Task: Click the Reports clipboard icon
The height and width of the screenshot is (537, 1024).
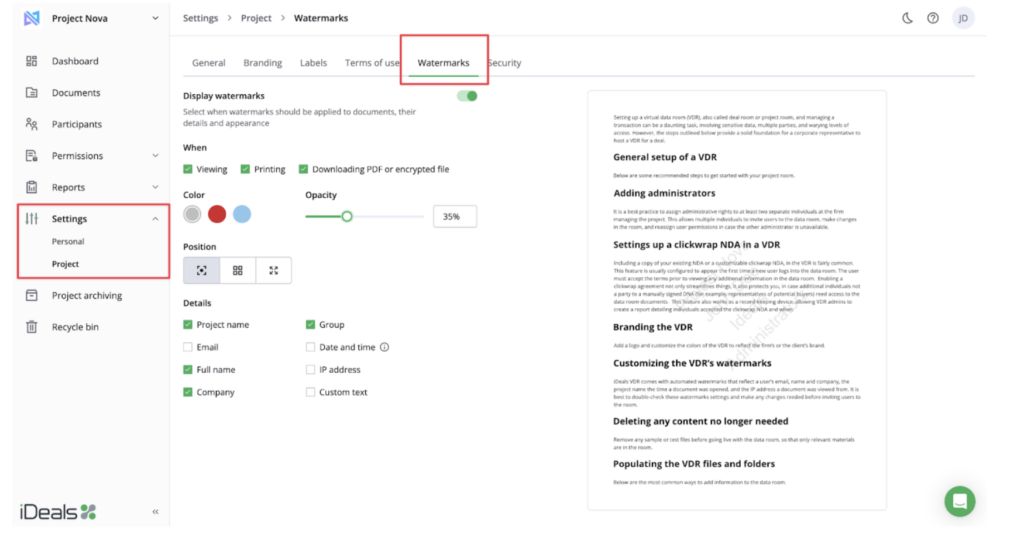Action: 31,187
